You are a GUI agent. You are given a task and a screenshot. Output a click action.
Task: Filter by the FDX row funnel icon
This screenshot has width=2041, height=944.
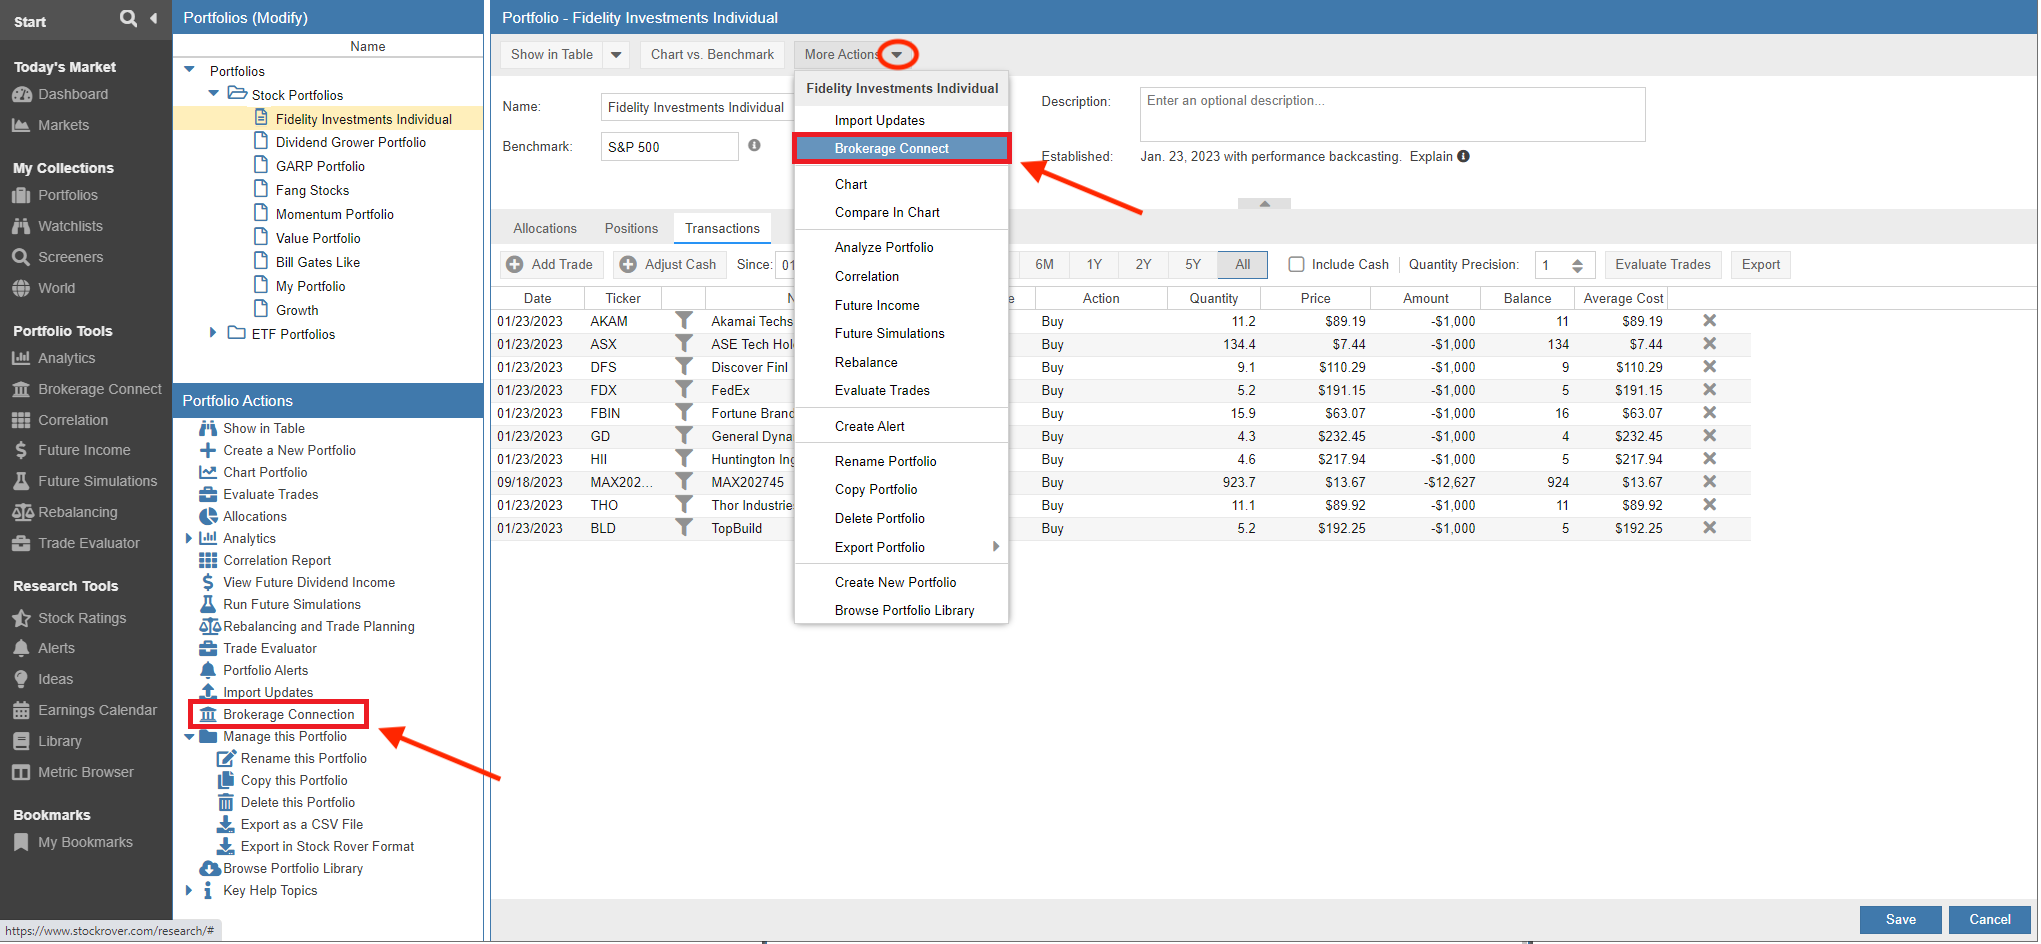click(x=684, y=390)
